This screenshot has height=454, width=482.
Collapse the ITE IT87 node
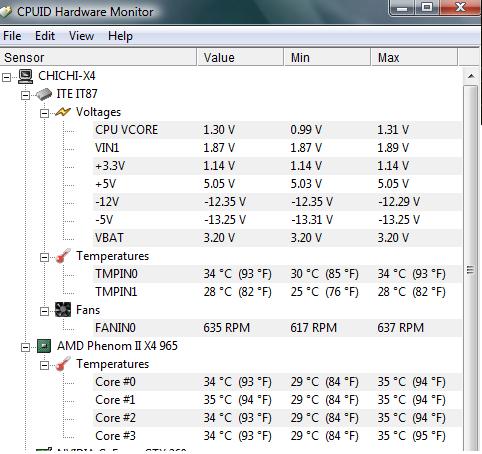click(25, 96)
